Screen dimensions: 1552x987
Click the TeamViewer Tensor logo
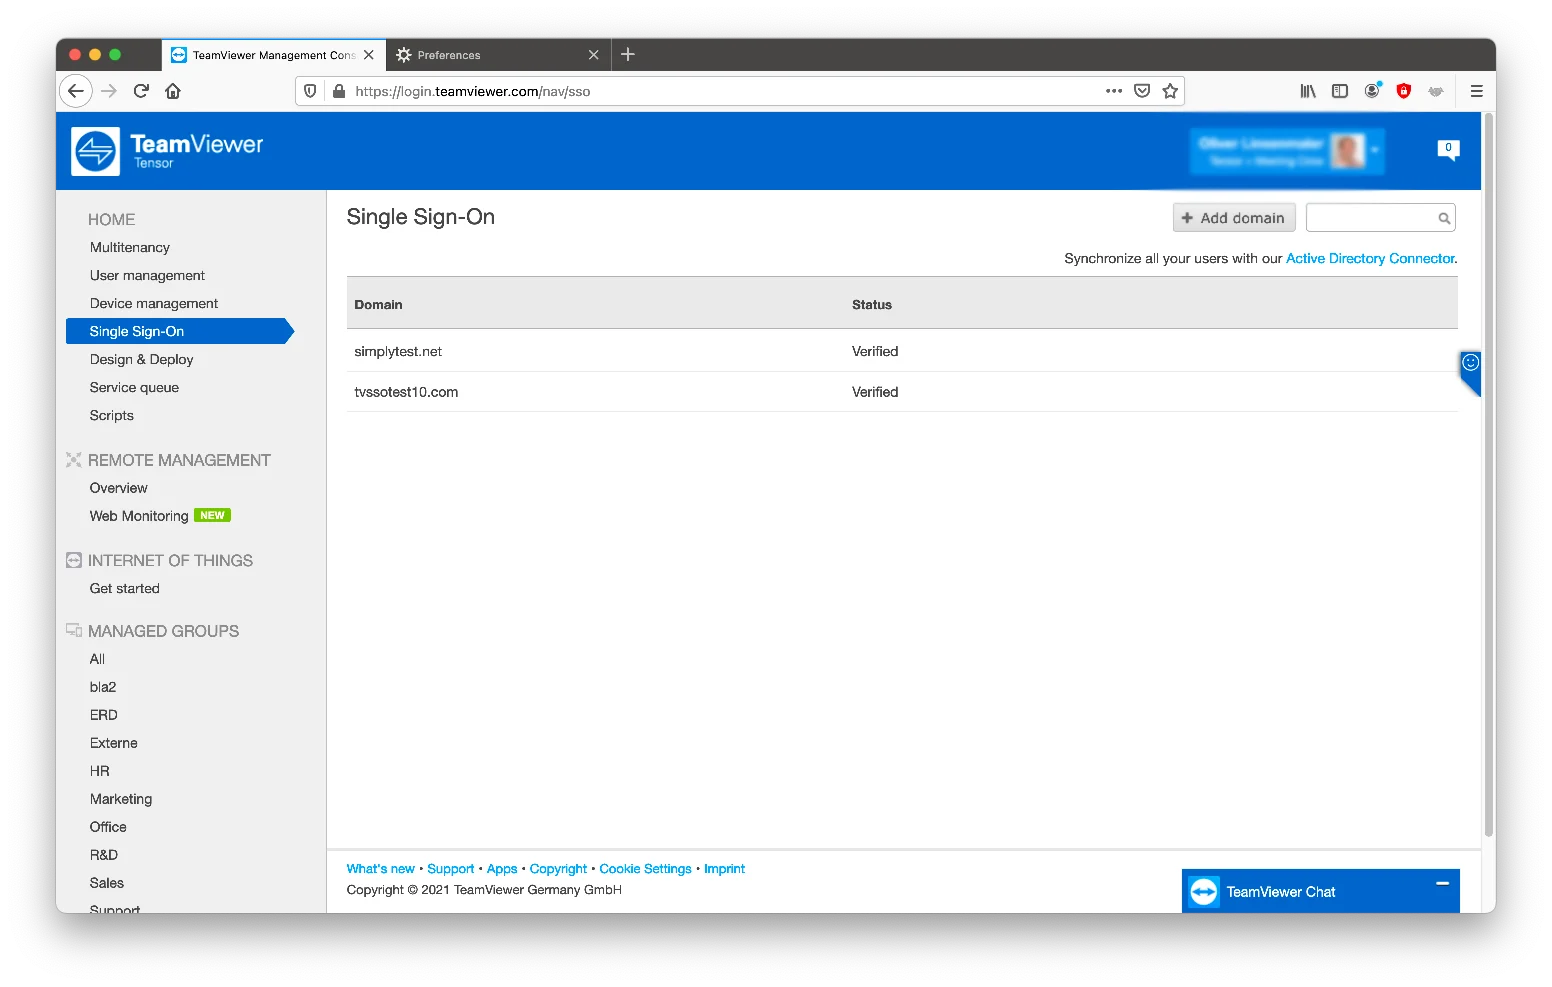(x=167, y=151)
